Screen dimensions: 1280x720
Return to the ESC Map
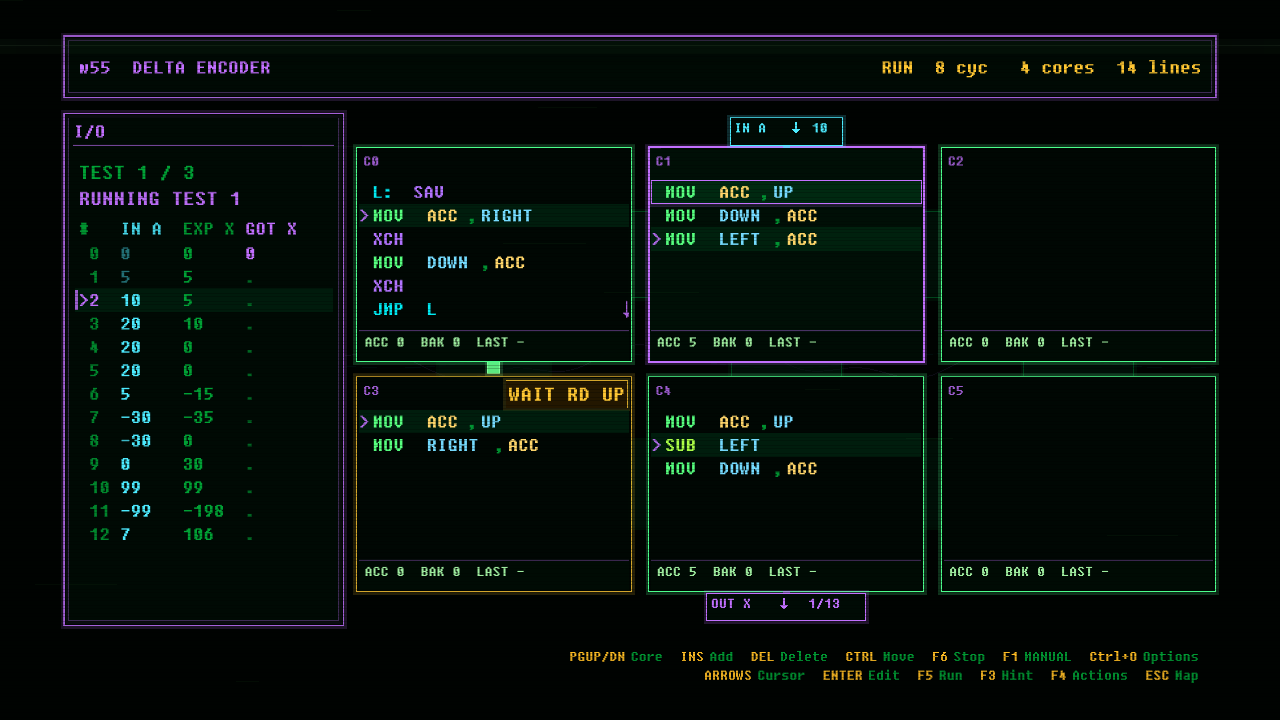[x=1172, y=675]
